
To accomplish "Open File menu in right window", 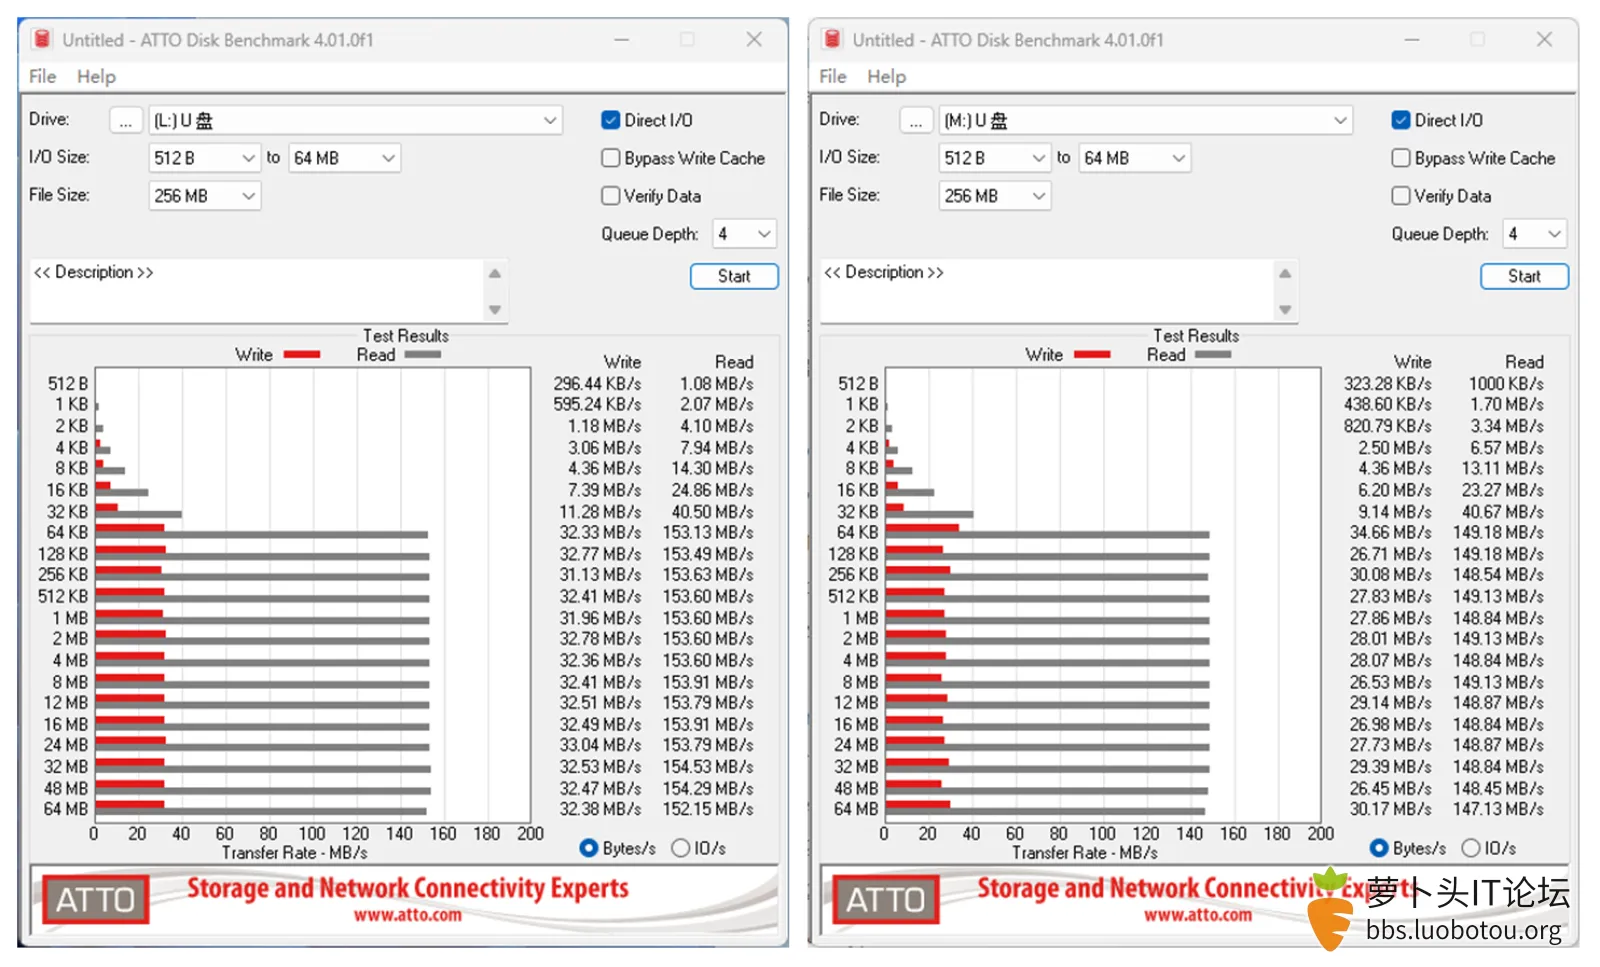I will tap(832, 76).
